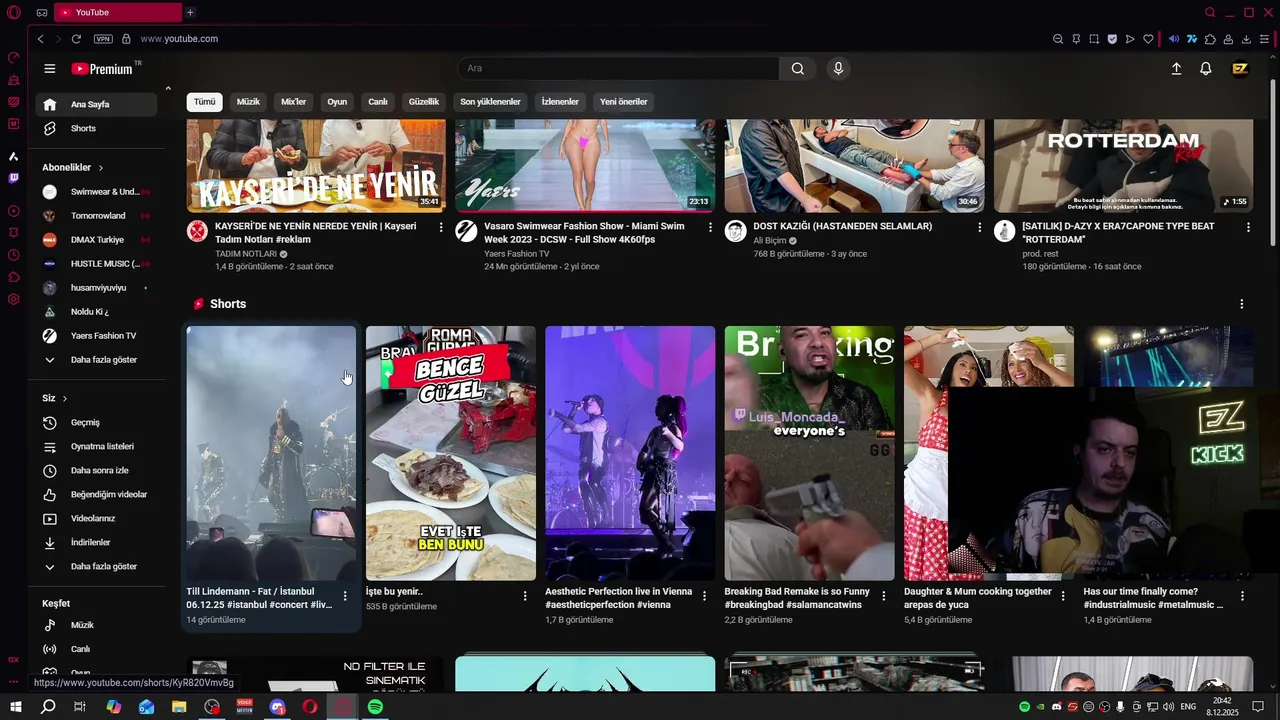Screen dimensions: 1280x720
Task: Open a new browser tab
Action: point(190,12)
